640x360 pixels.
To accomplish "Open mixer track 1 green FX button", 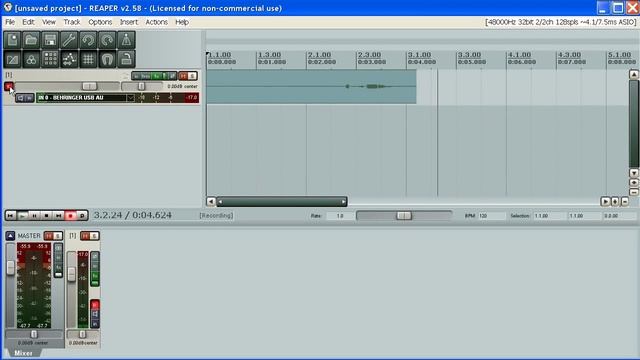I will tap(95, 276).
